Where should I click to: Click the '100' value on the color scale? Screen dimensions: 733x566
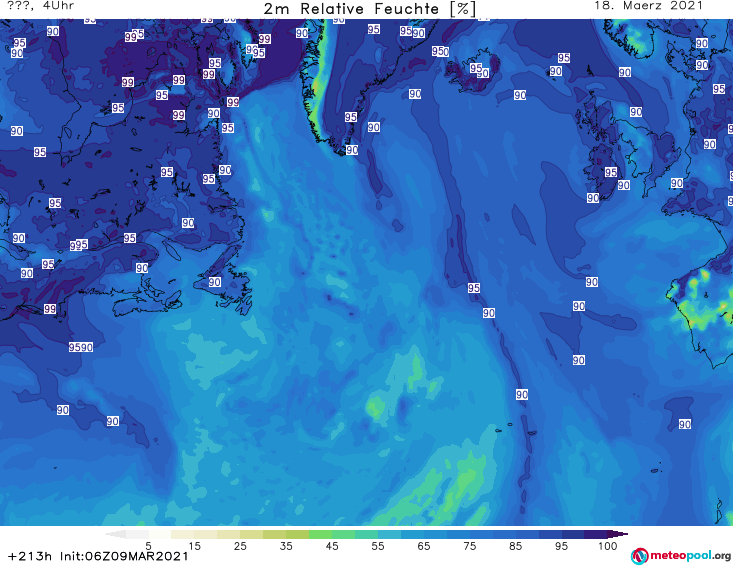click(608, 546)
